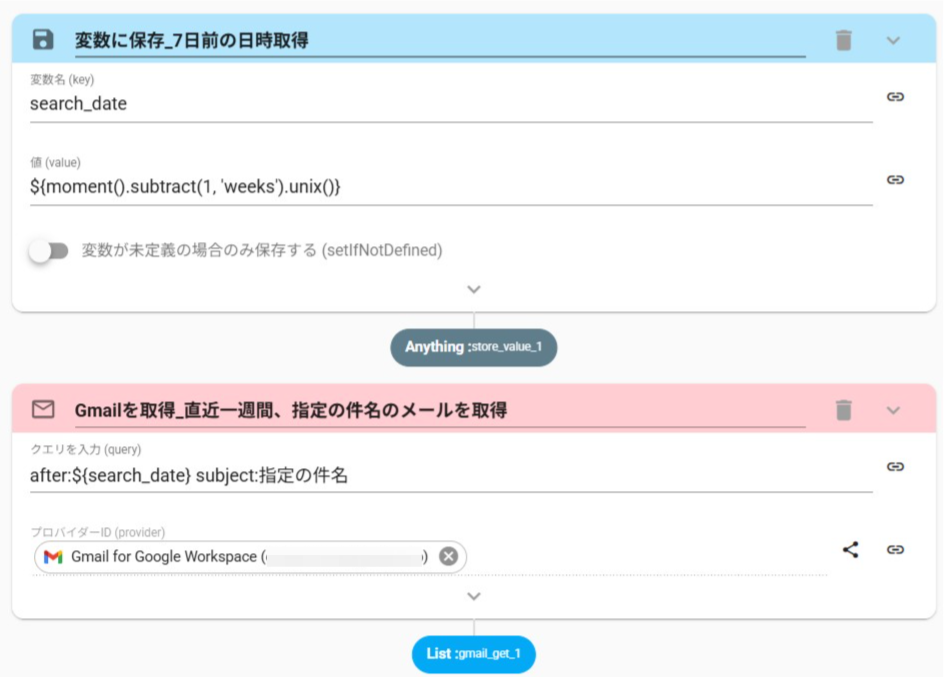Image resolution: width=944 pixels, height=677 pixels.
Task: Click the envelope icon in the Gmail step header
Action: (x=43, y=410)
